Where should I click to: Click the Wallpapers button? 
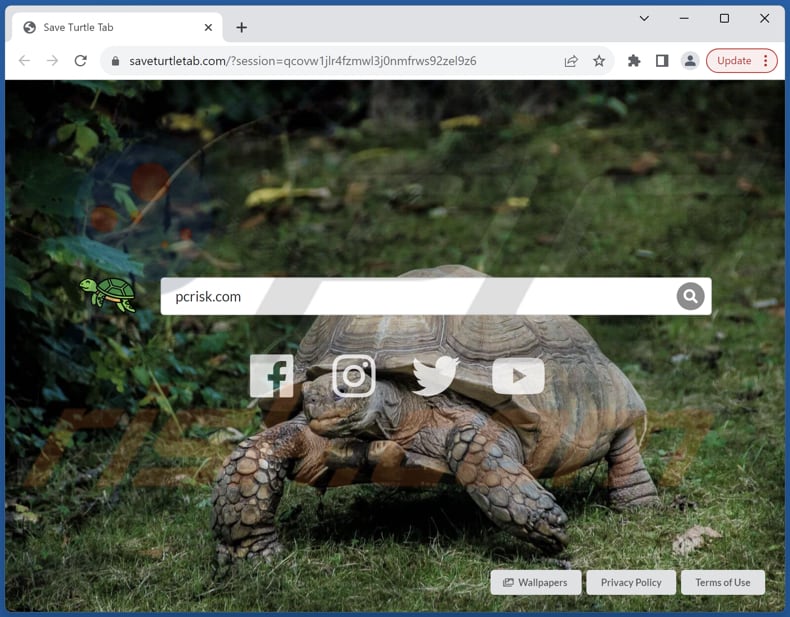pyautogui.click(x=536, y=582)
